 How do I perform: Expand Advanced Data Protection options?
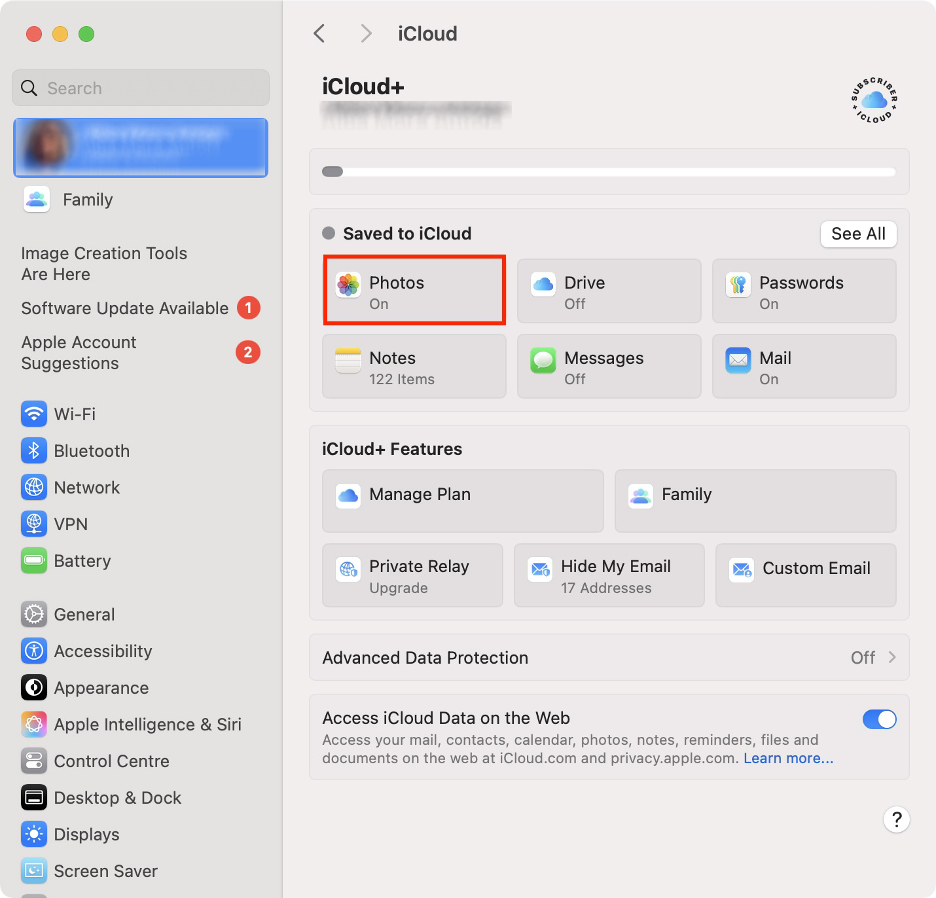pyautogui.click(x=608, y=657)
